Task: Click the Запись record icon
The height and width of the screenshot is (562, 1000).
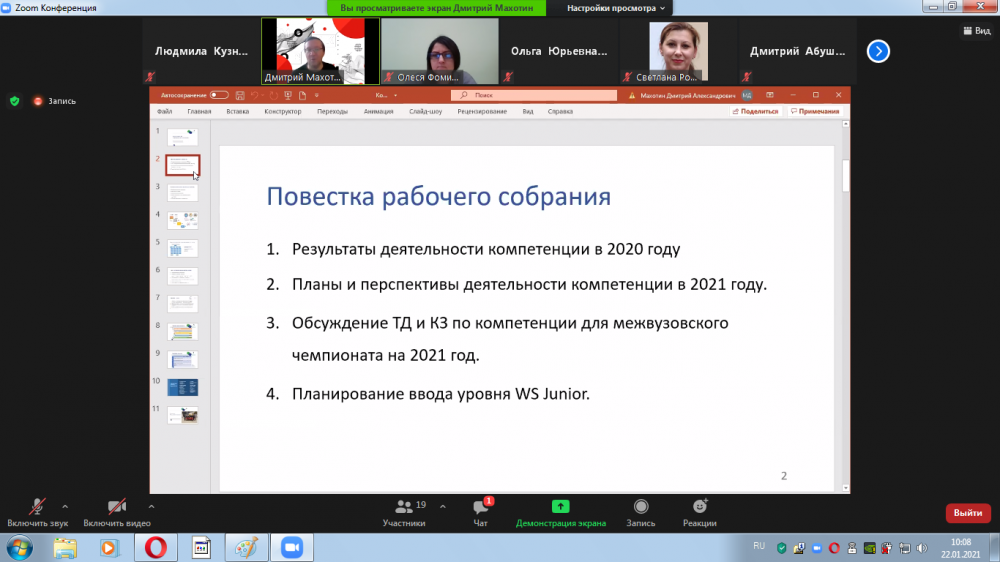Action: tap(641, 507)
